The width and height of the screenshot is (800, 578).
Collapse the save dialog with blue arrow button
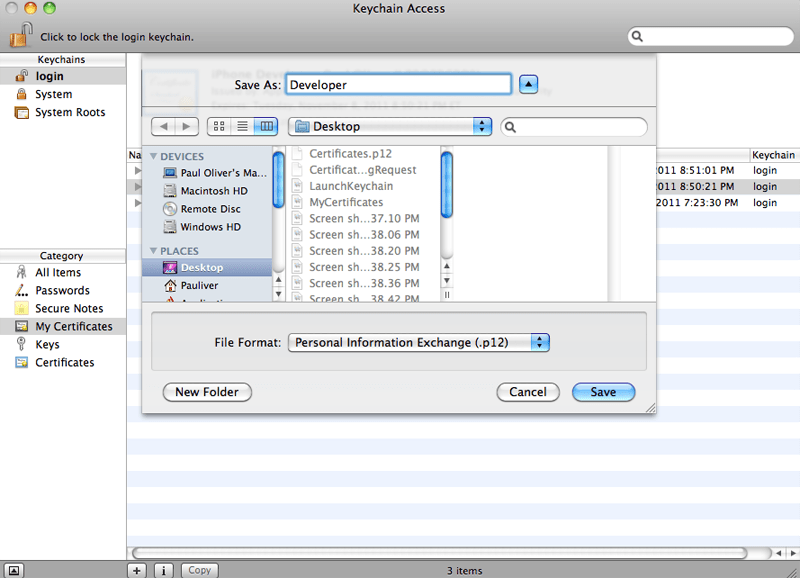click(x=529, y=84)
